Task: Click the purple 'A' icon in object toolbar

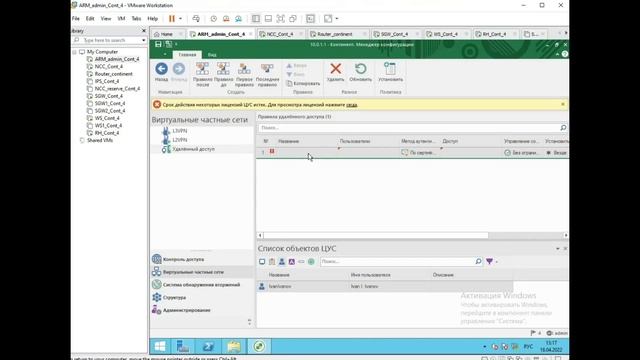Action: point(291,262)
